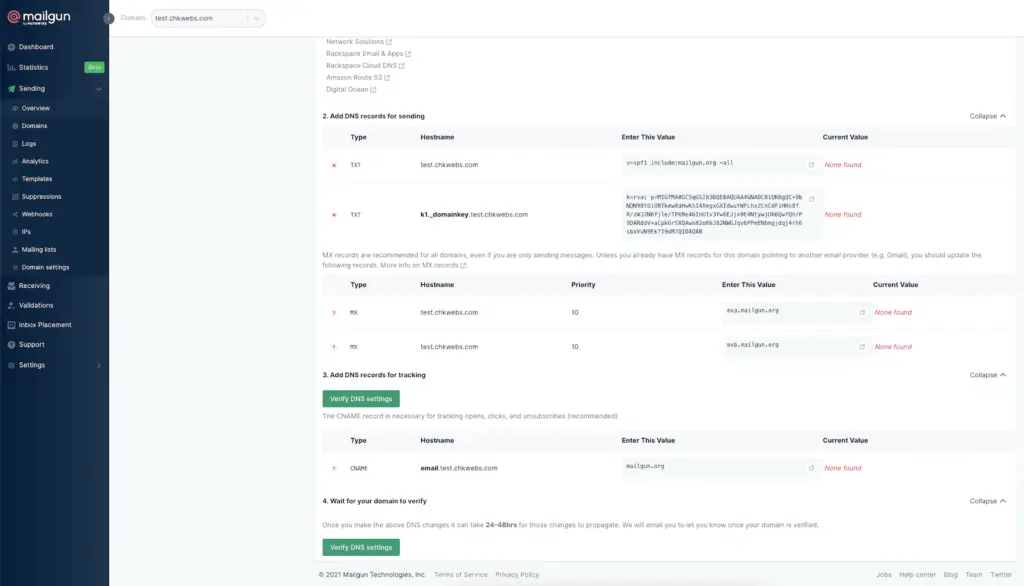The image size is (1024, 586).
Task: Click the Mailgun logo
Action: click(x=50, y=17)
